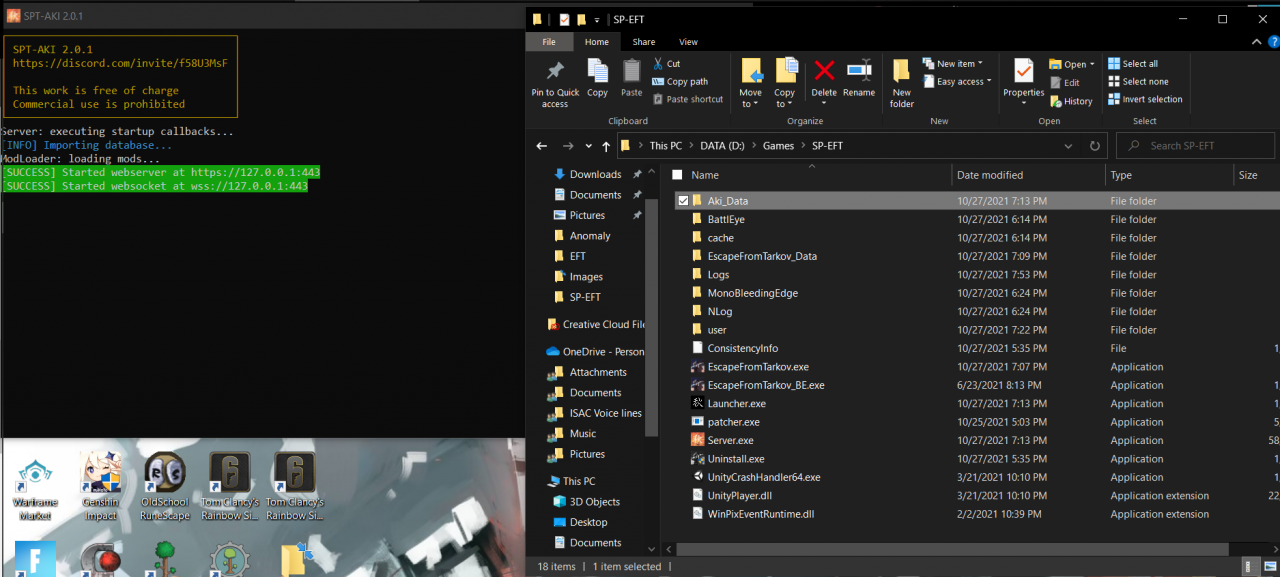1280x577 pixels.
Task: Switch to the View ribbon tab
Action: 688,42
